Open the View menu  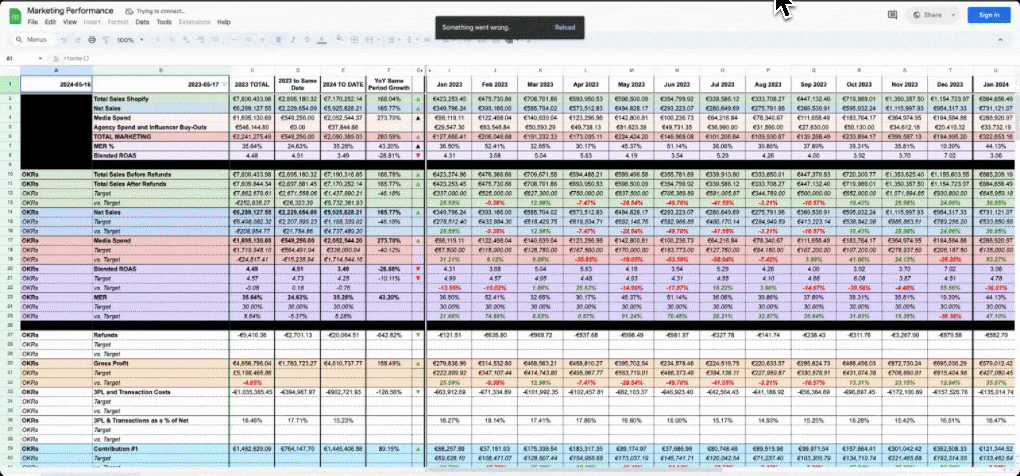70,22
